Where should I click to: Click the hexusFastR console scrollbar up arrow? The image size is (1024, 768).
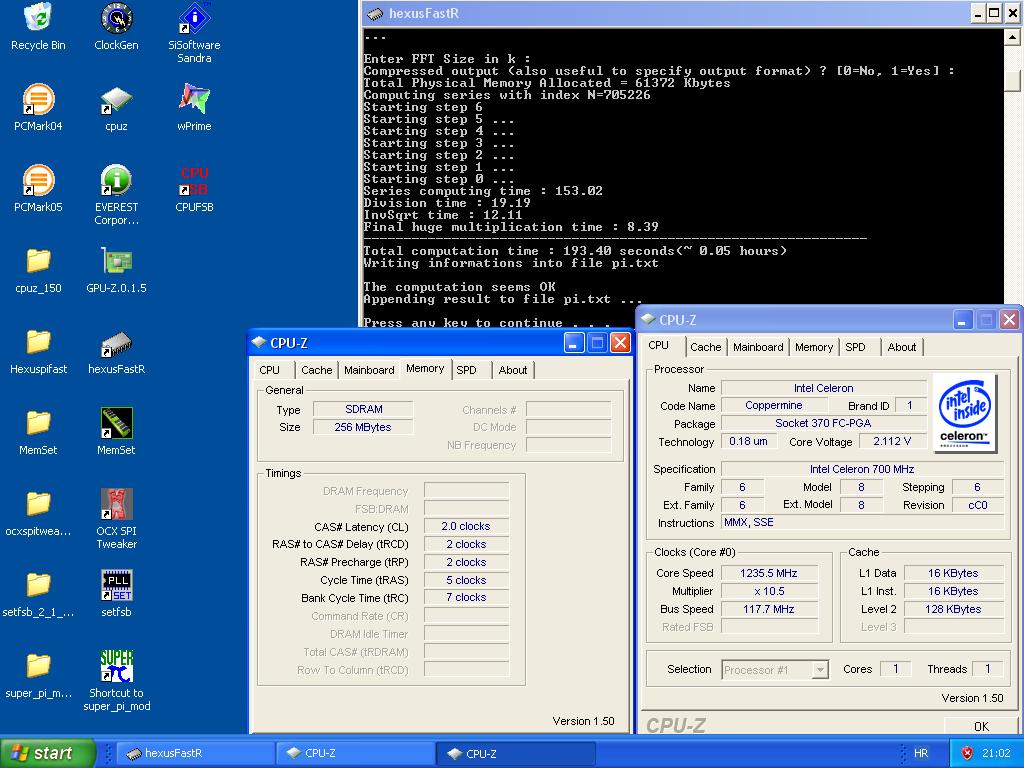pyautogui.click(x=1012, y=37)
